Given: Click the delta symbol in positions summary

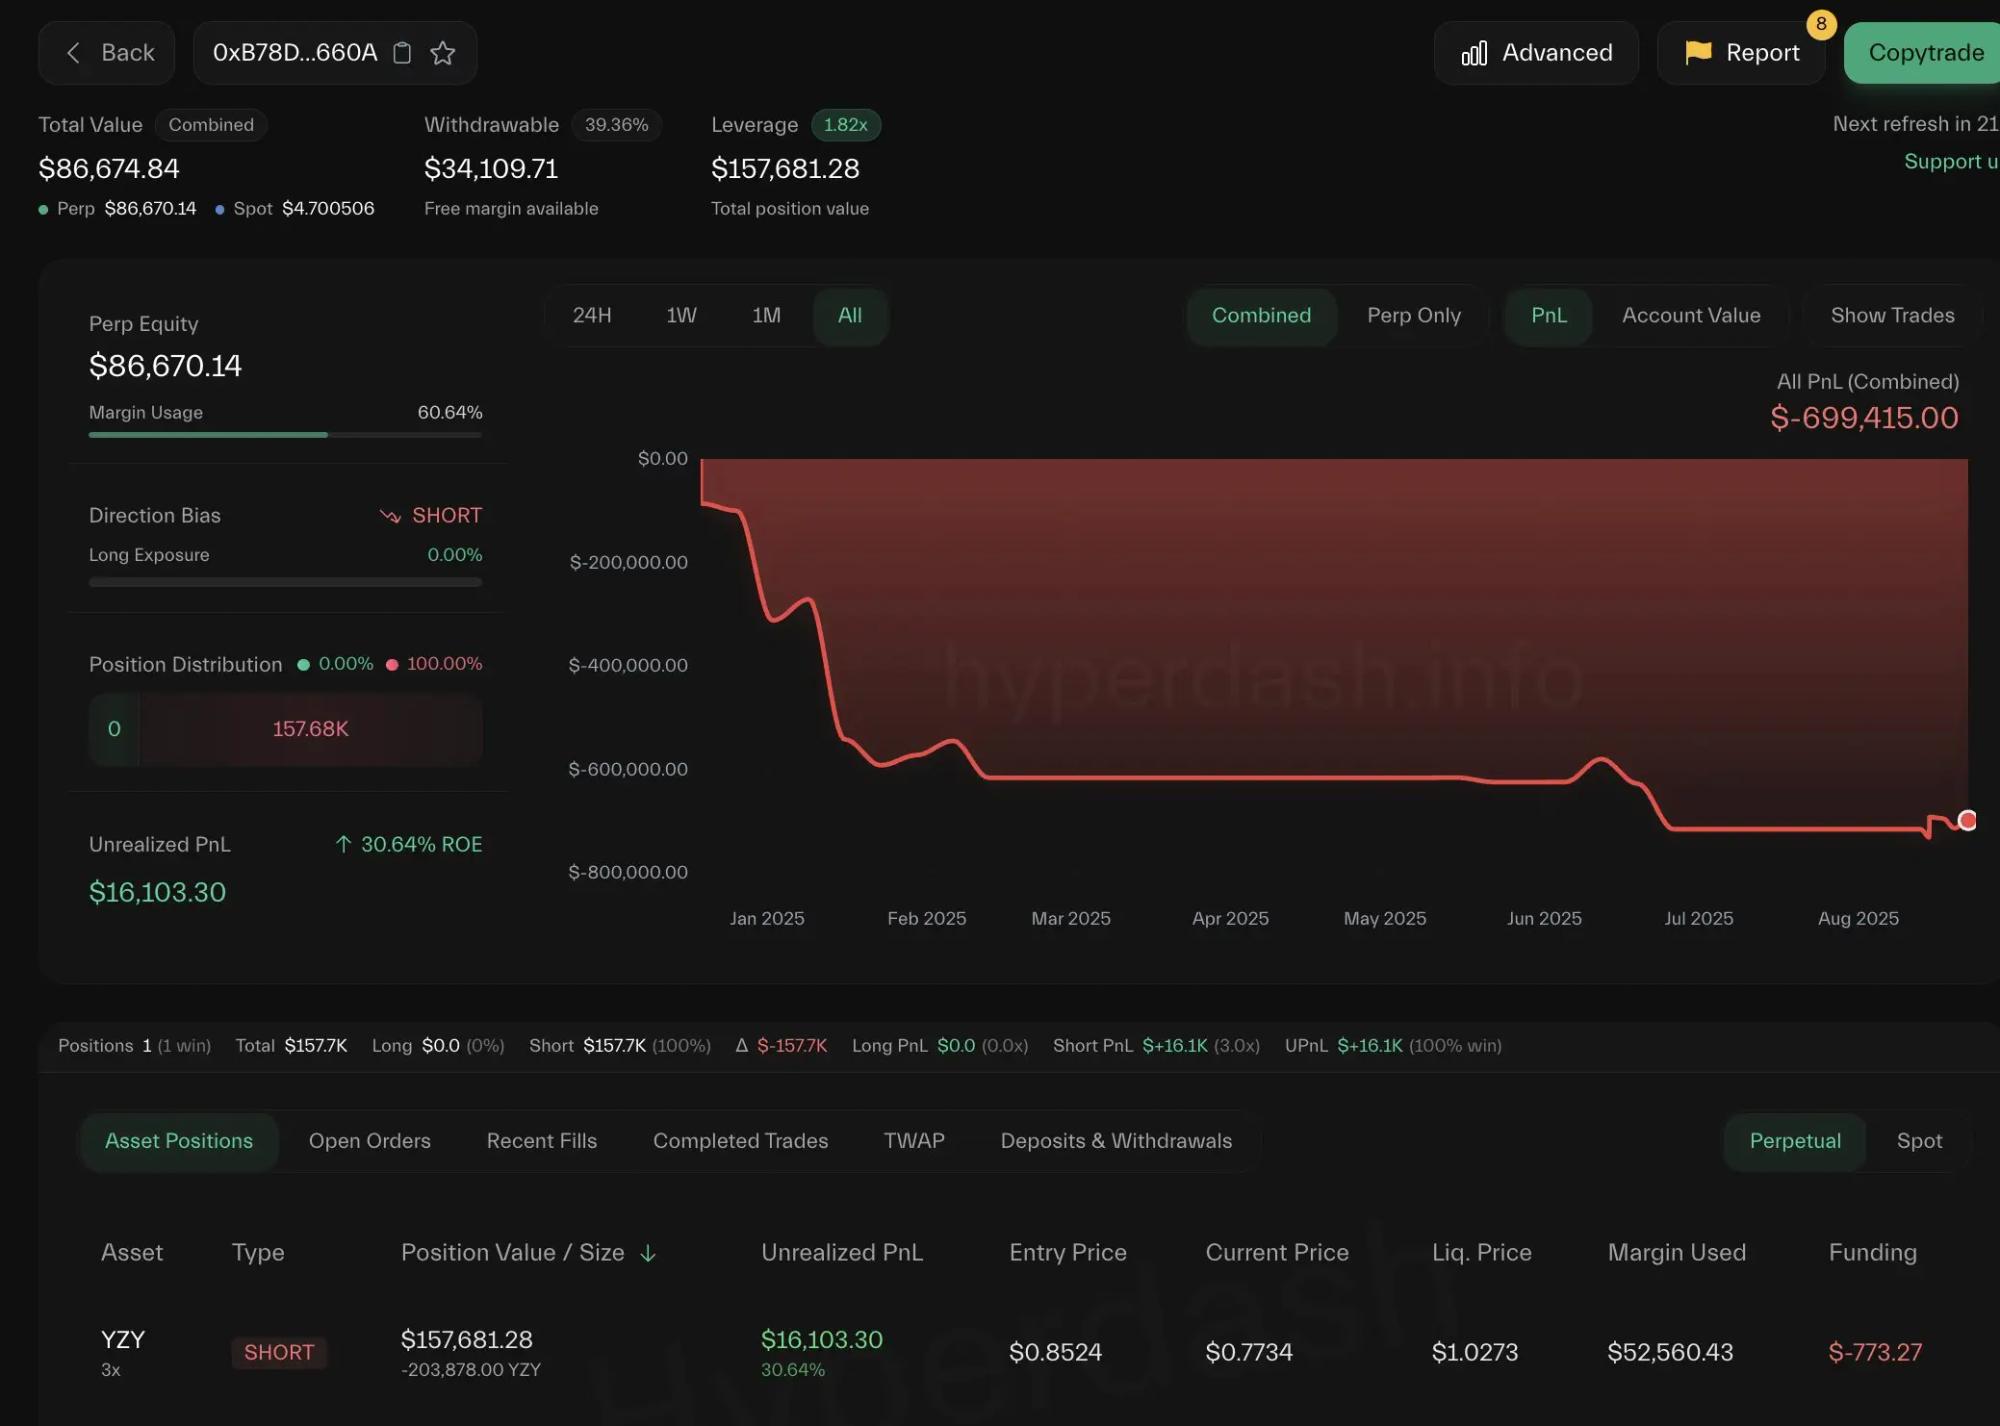Looking at the screenshot, I should 742,1046.
